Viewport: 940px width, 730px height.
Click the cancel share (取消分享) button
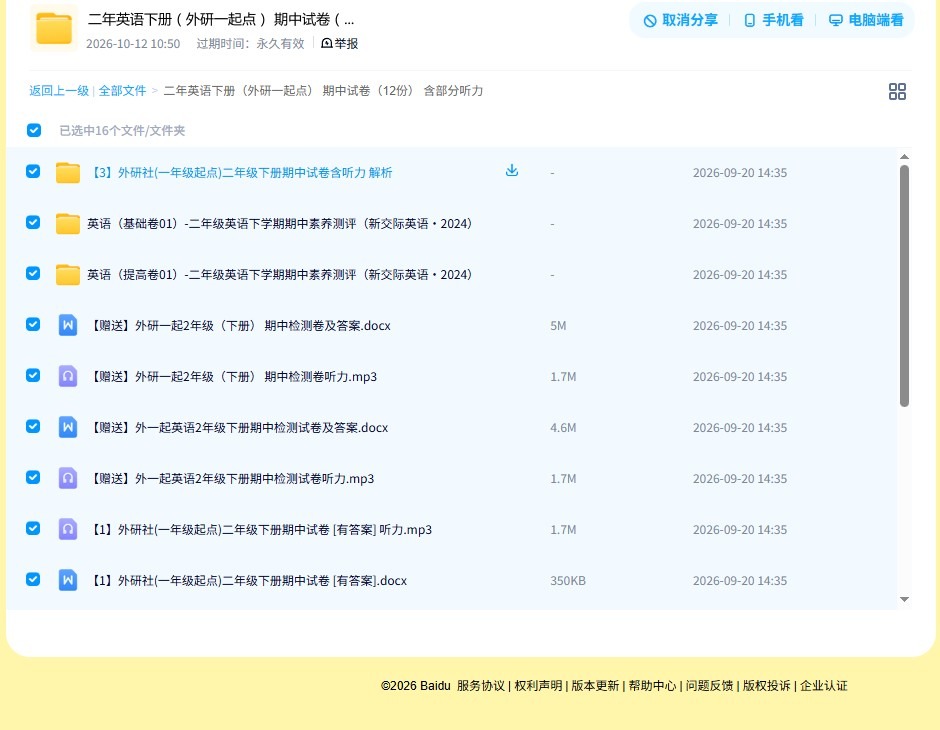[x=680, y=20]
